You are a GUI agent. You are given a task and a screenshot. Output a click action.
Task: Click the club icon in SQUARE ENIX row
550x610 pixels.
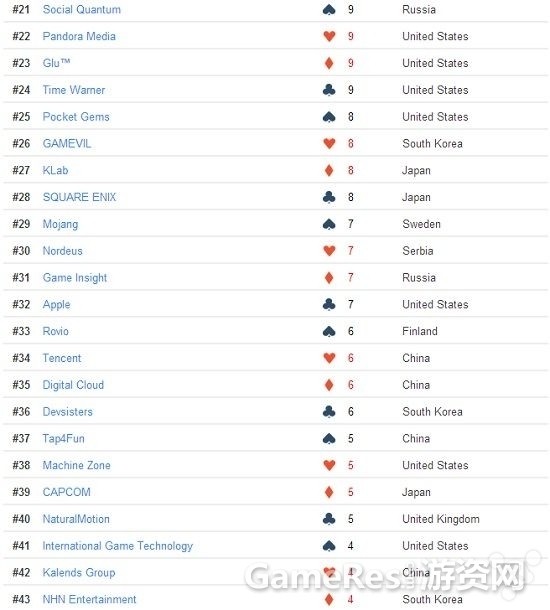pyautogui.click(x=329, y=197)
